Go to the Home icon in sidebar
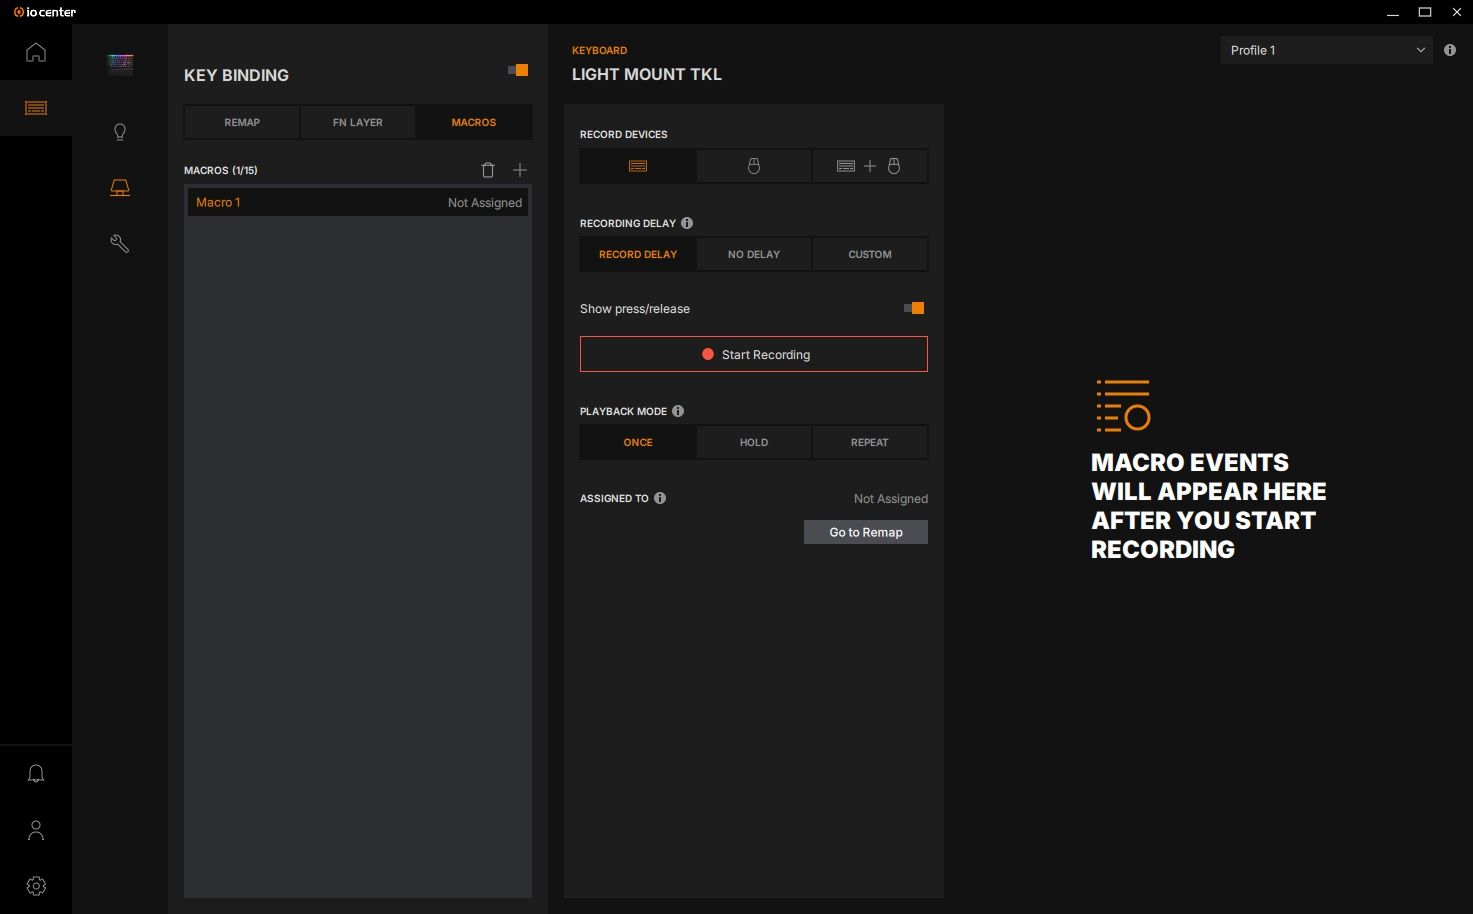 [x=36, y=52]
